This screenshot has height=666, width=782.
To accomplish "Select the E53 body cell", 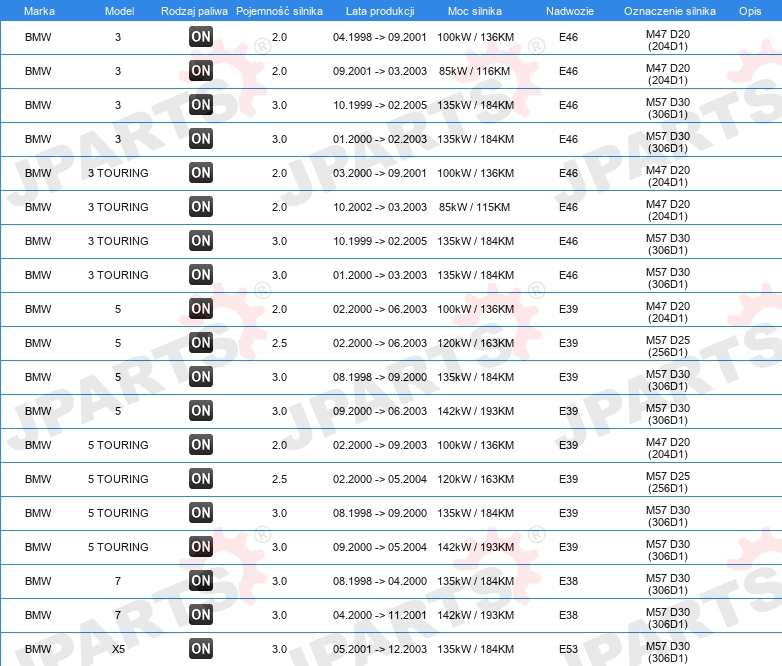I will pyautogui.click(x=569, y=649).
